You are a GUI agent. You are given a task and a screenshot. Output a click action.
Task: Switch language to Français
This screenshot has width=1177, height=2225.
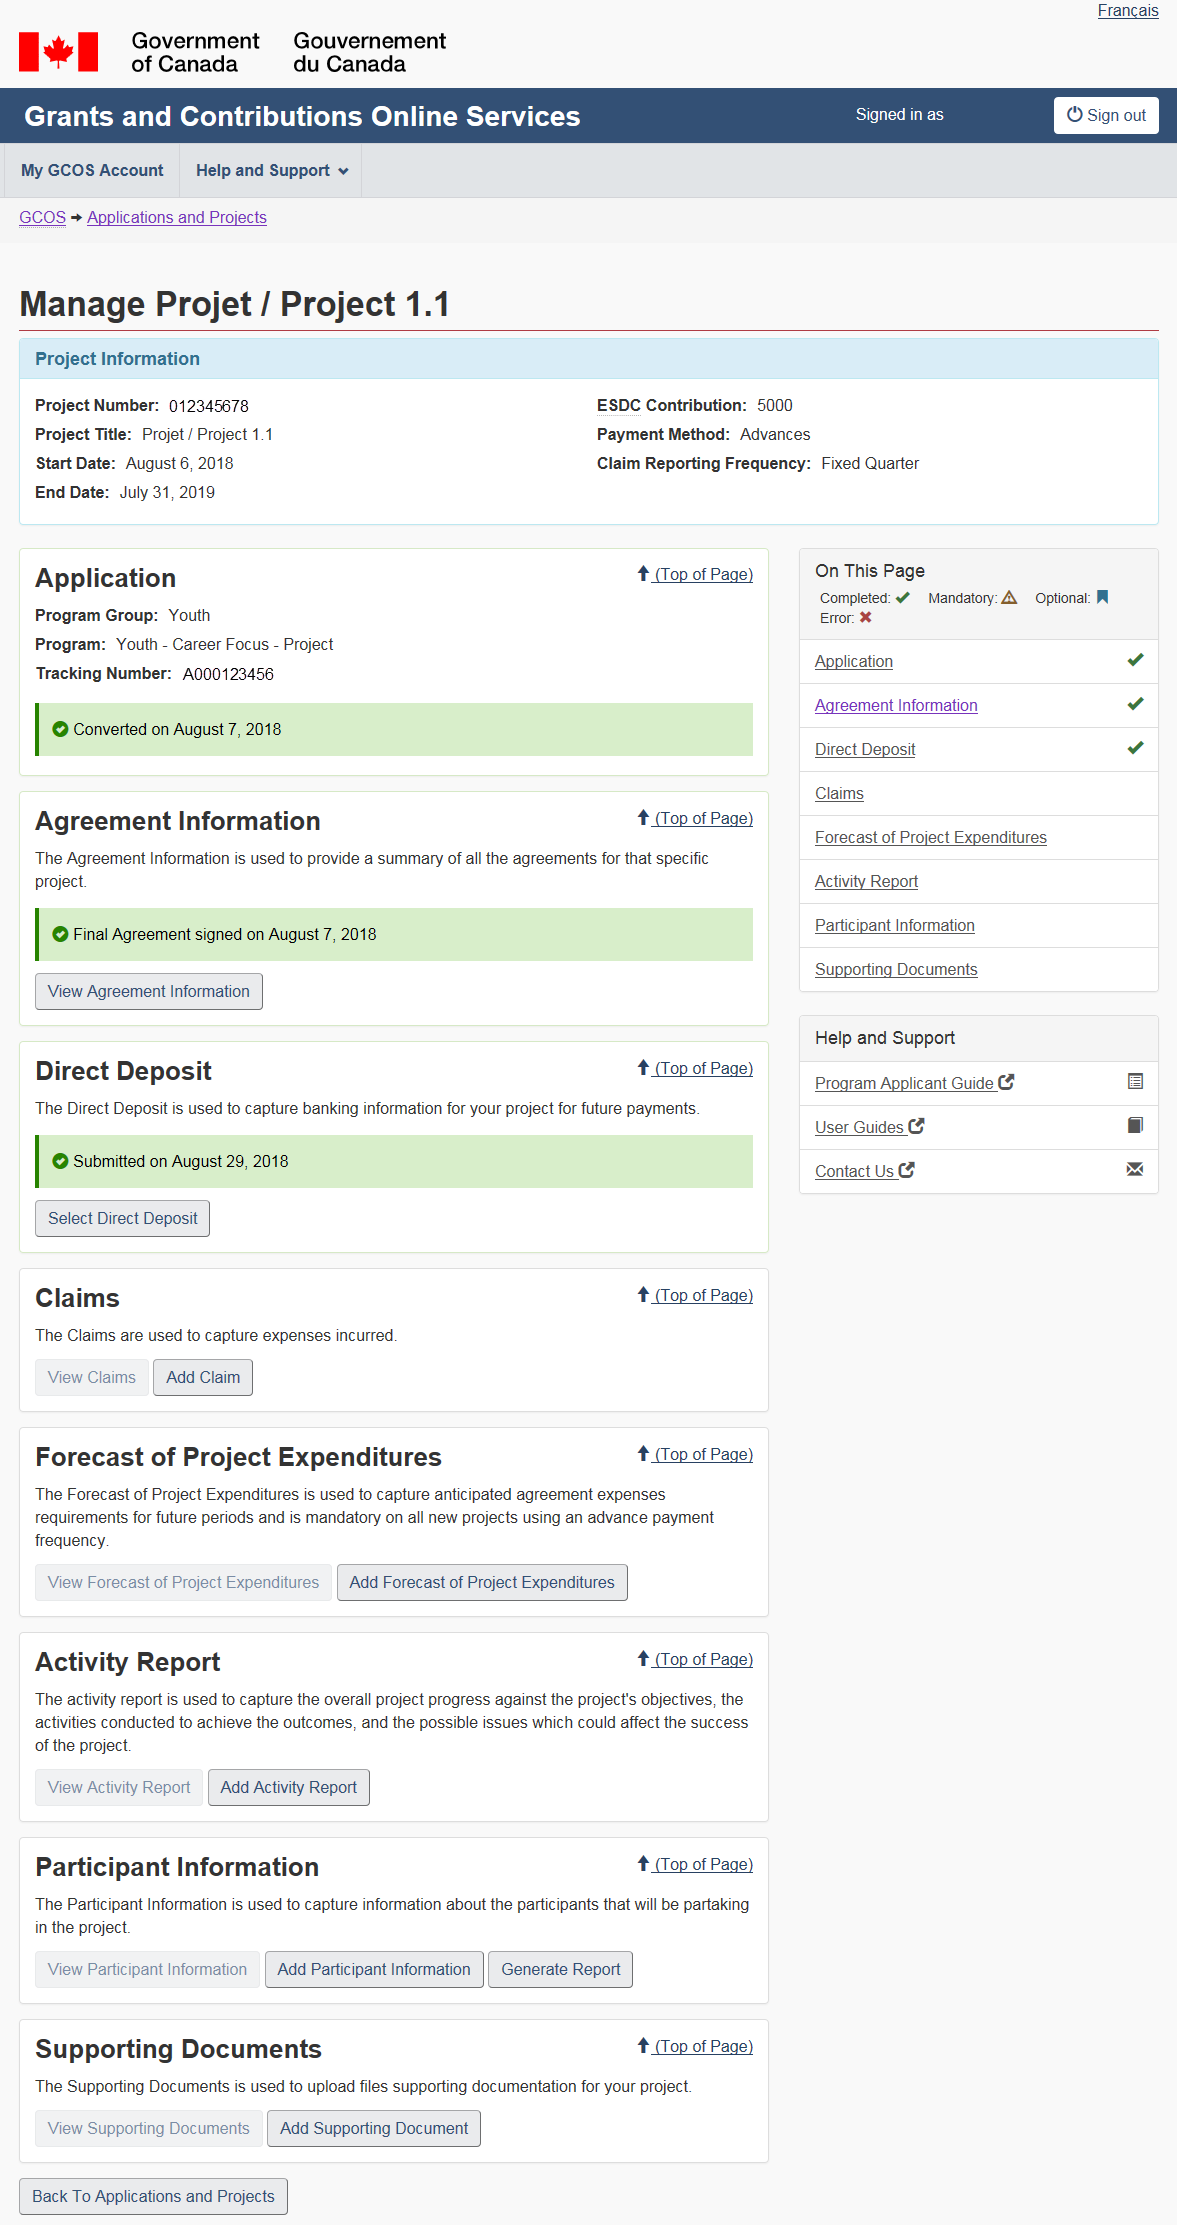click(x=1127, y=11)
